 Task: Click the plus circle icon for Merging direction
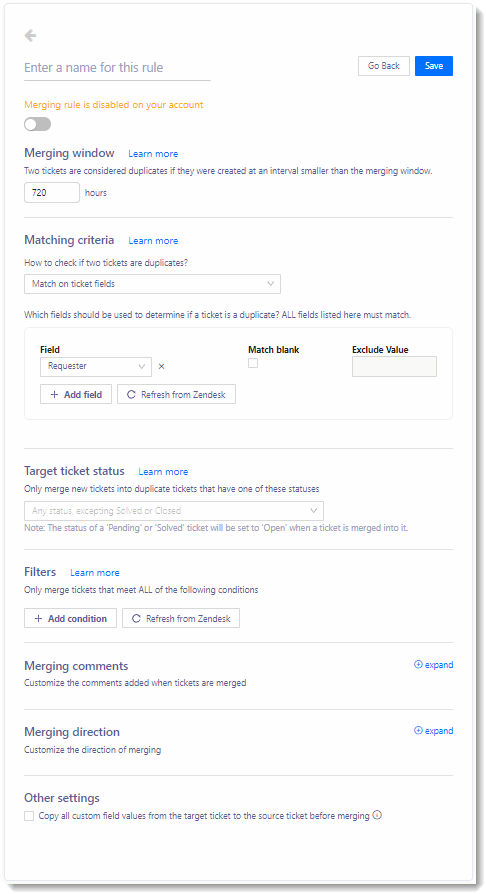pos(418,731)
